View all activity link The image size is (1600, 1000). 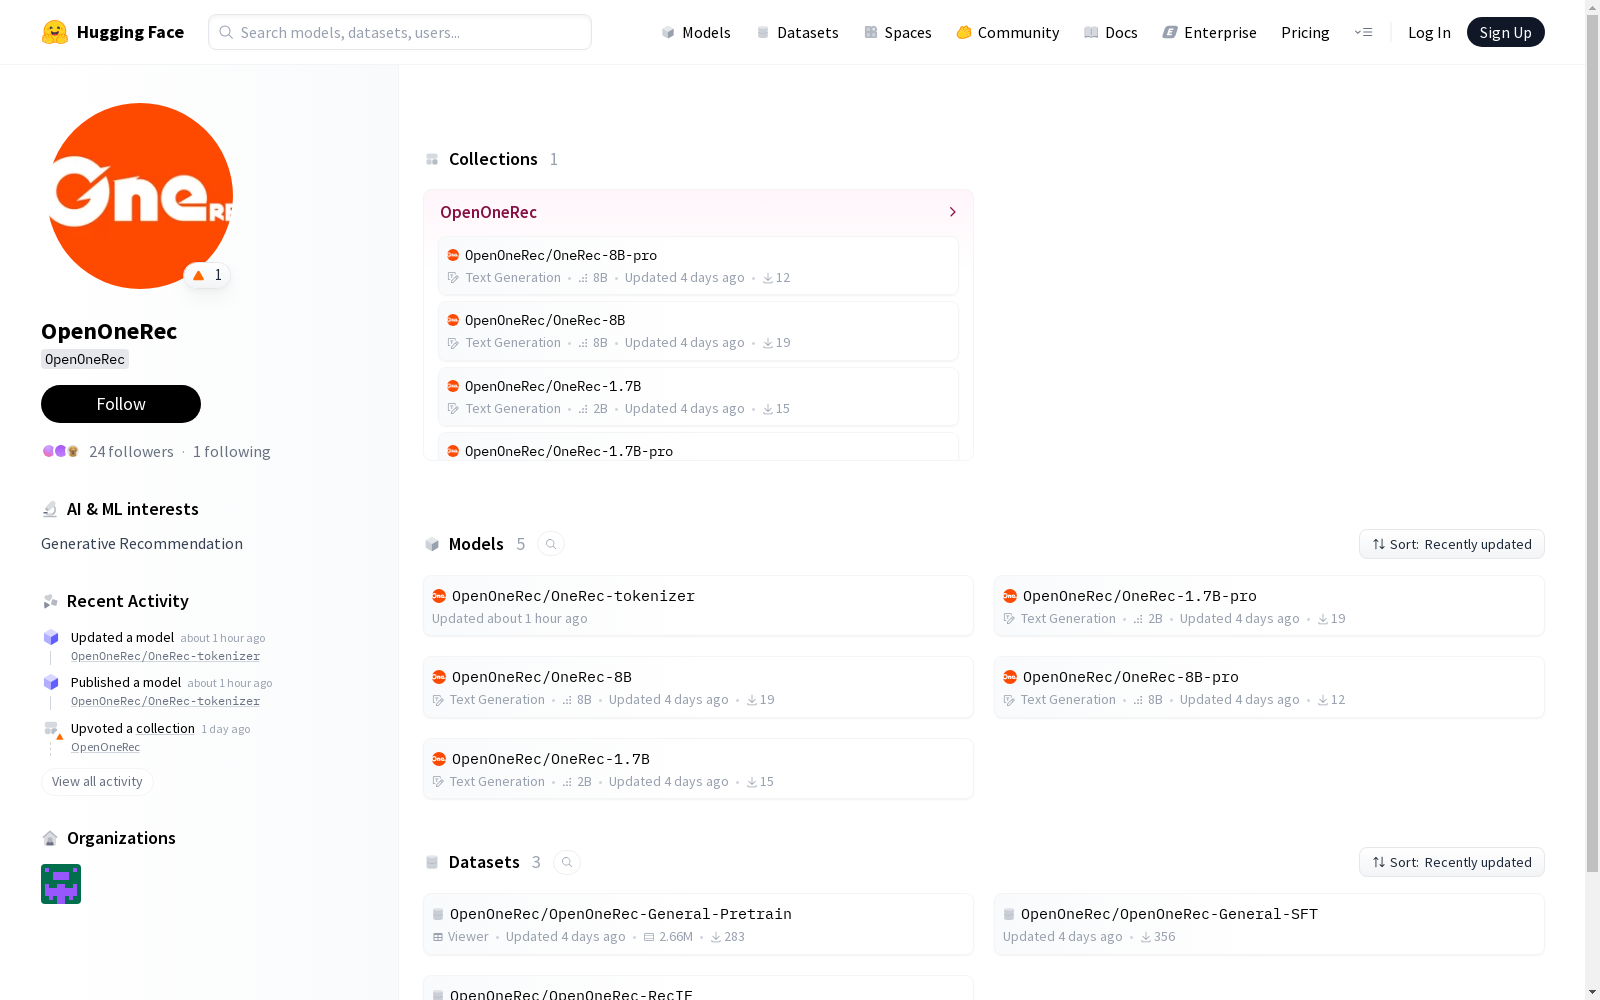[97, 782]
